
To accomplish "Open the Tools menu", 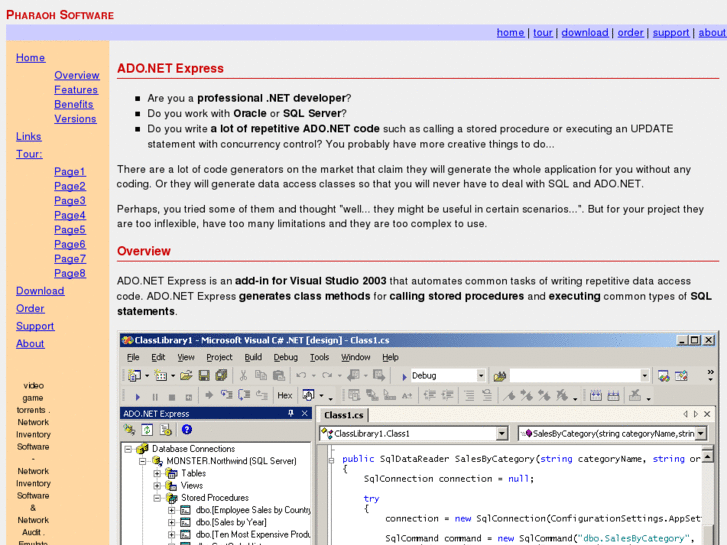I will click(x=319, y=357).
